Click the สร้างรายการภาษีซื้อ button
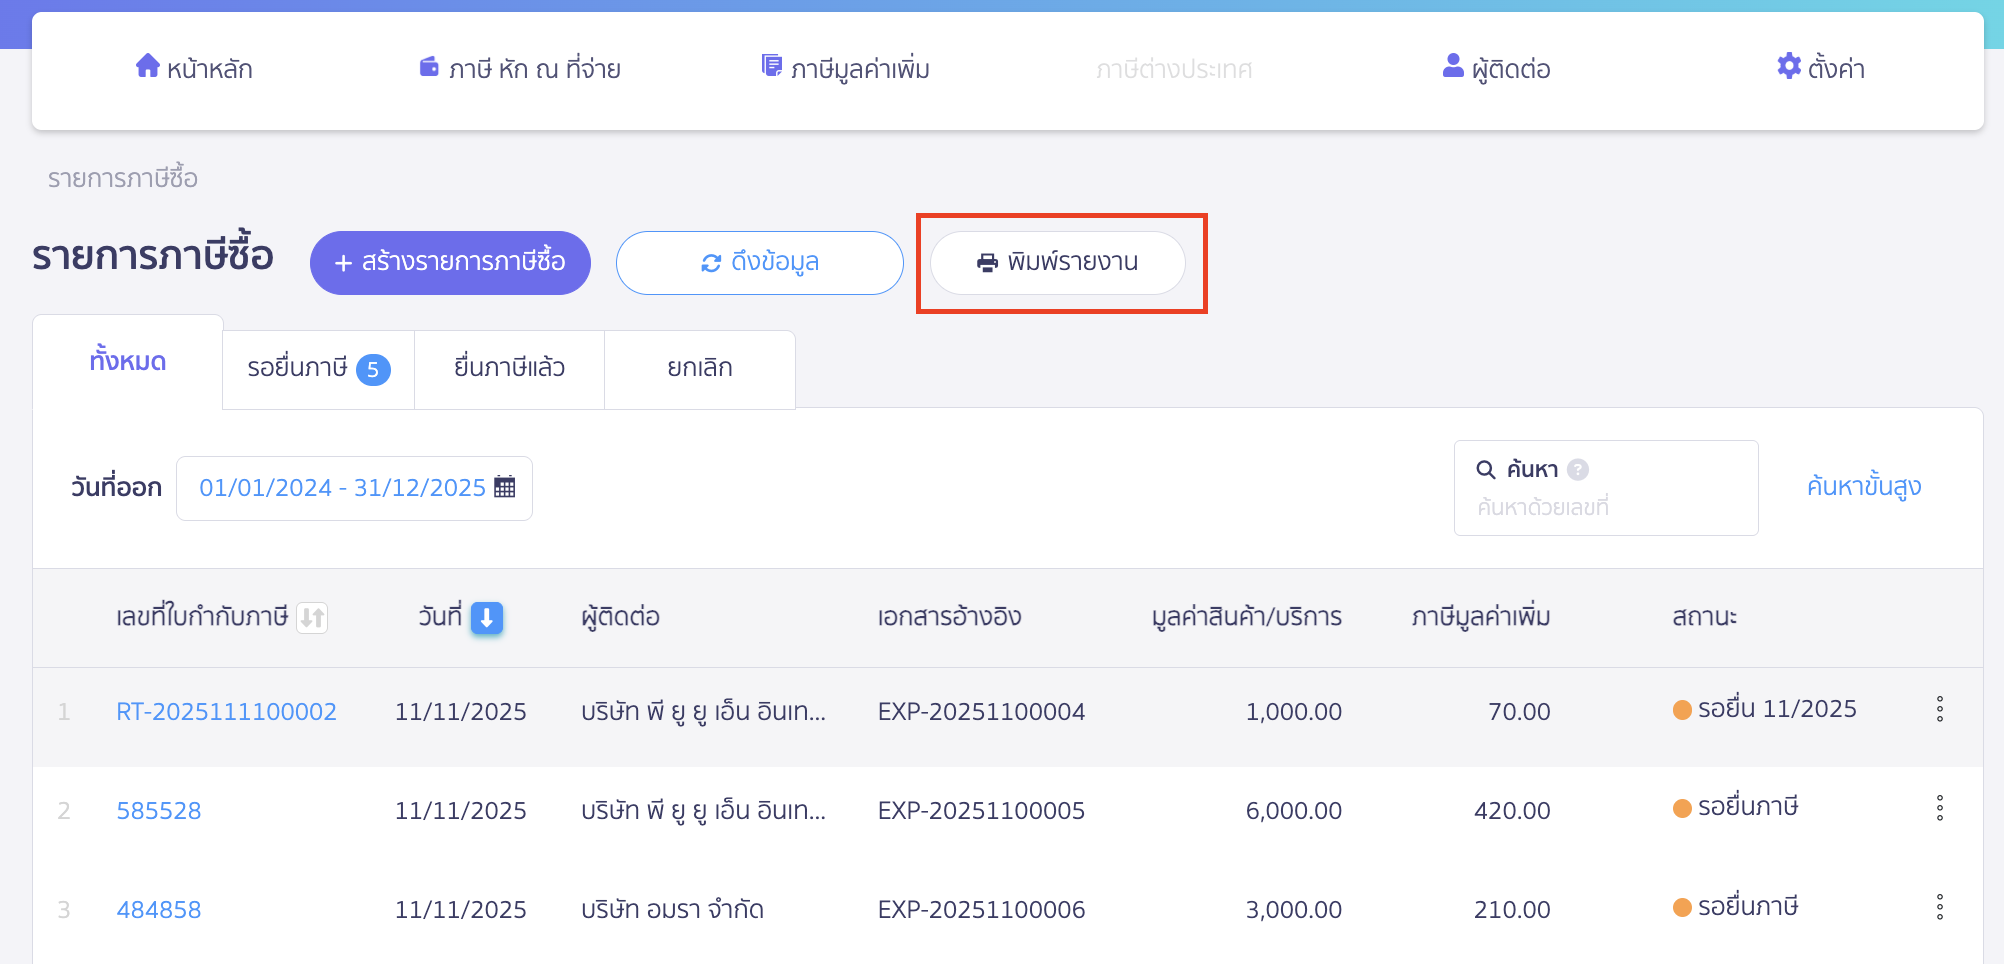The image size is (2004, 964). pos(450,263)
